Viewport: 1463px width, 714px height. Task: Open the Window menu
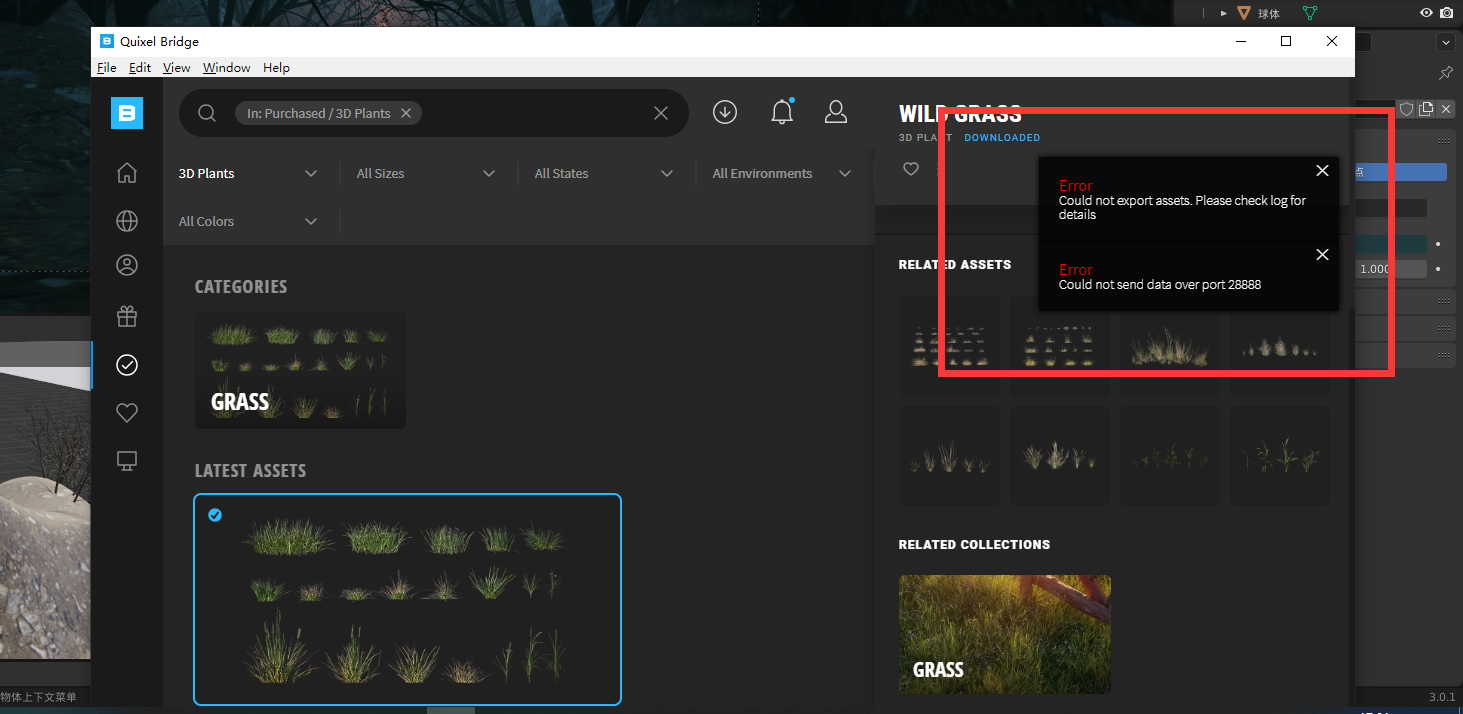[227, 67]
